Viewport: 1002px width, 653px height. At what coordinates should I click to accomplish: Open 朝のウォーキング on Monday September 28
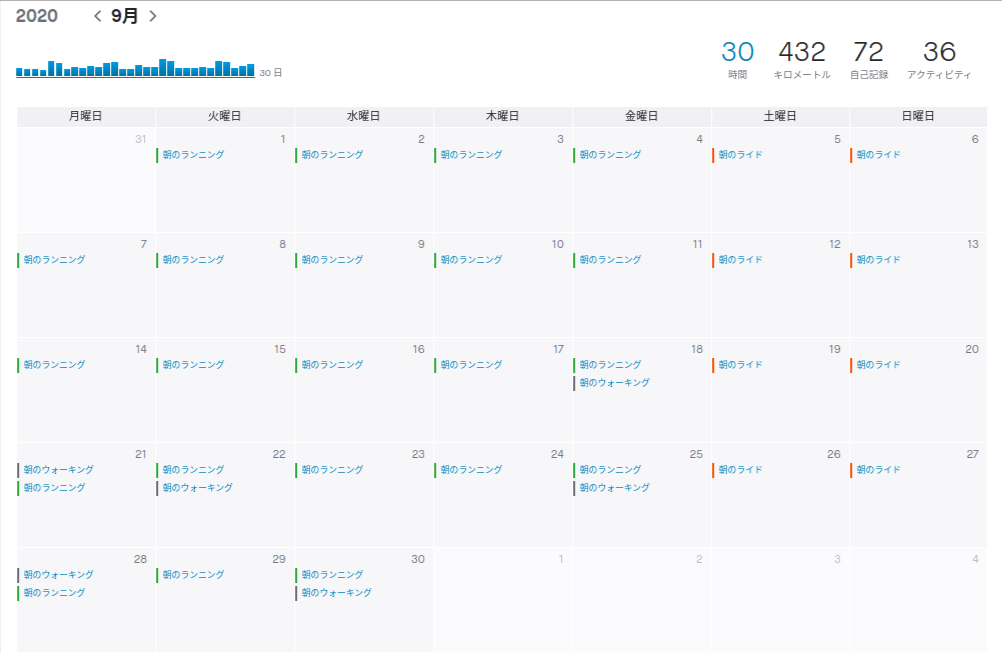coord(59,575)
